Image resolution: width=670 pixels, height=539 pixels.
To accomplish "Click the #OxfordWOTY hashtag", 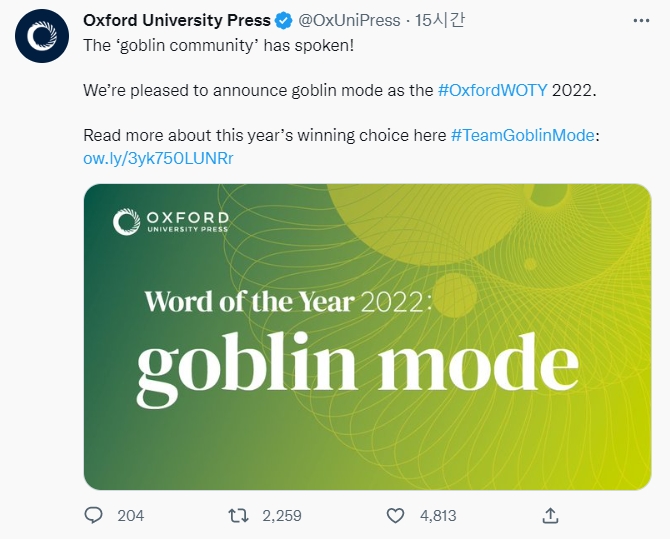I will (x=490, y=90).
